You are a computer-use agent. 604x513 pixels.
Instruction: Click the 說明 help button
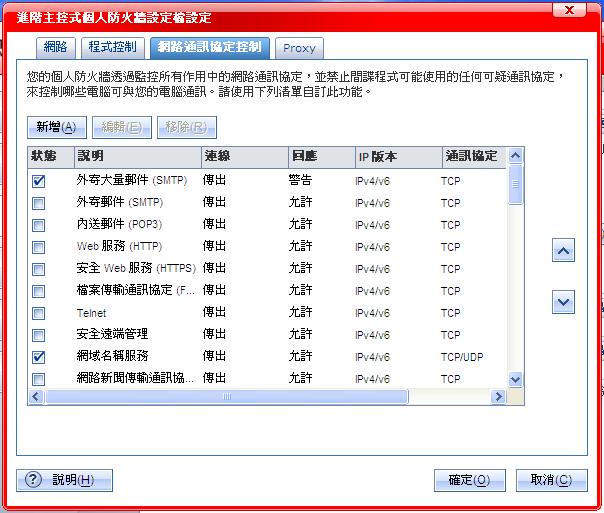point(64,480)
